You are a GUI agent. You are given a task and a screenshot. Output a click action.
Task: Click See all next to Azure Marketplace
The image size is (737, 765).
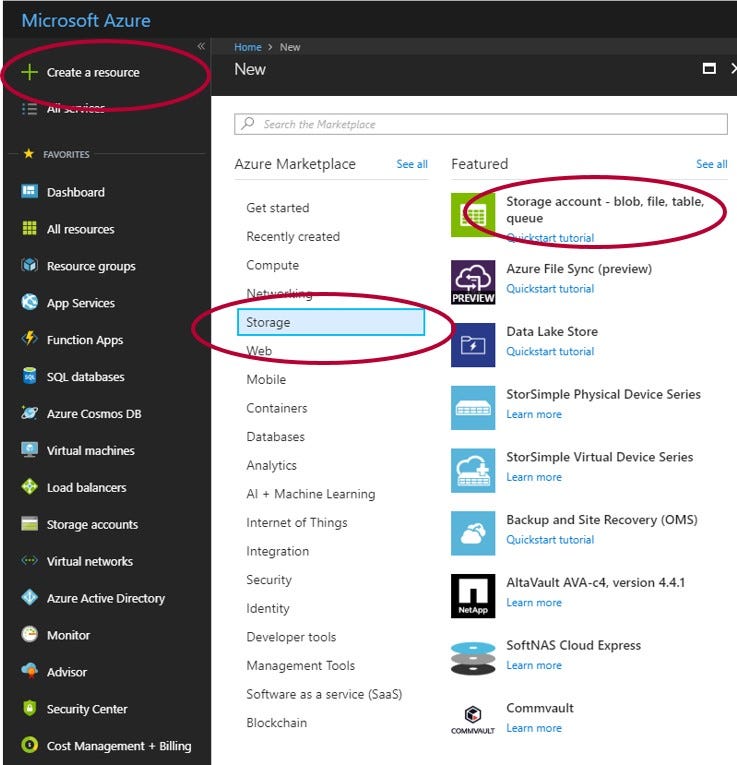[412, 164]
